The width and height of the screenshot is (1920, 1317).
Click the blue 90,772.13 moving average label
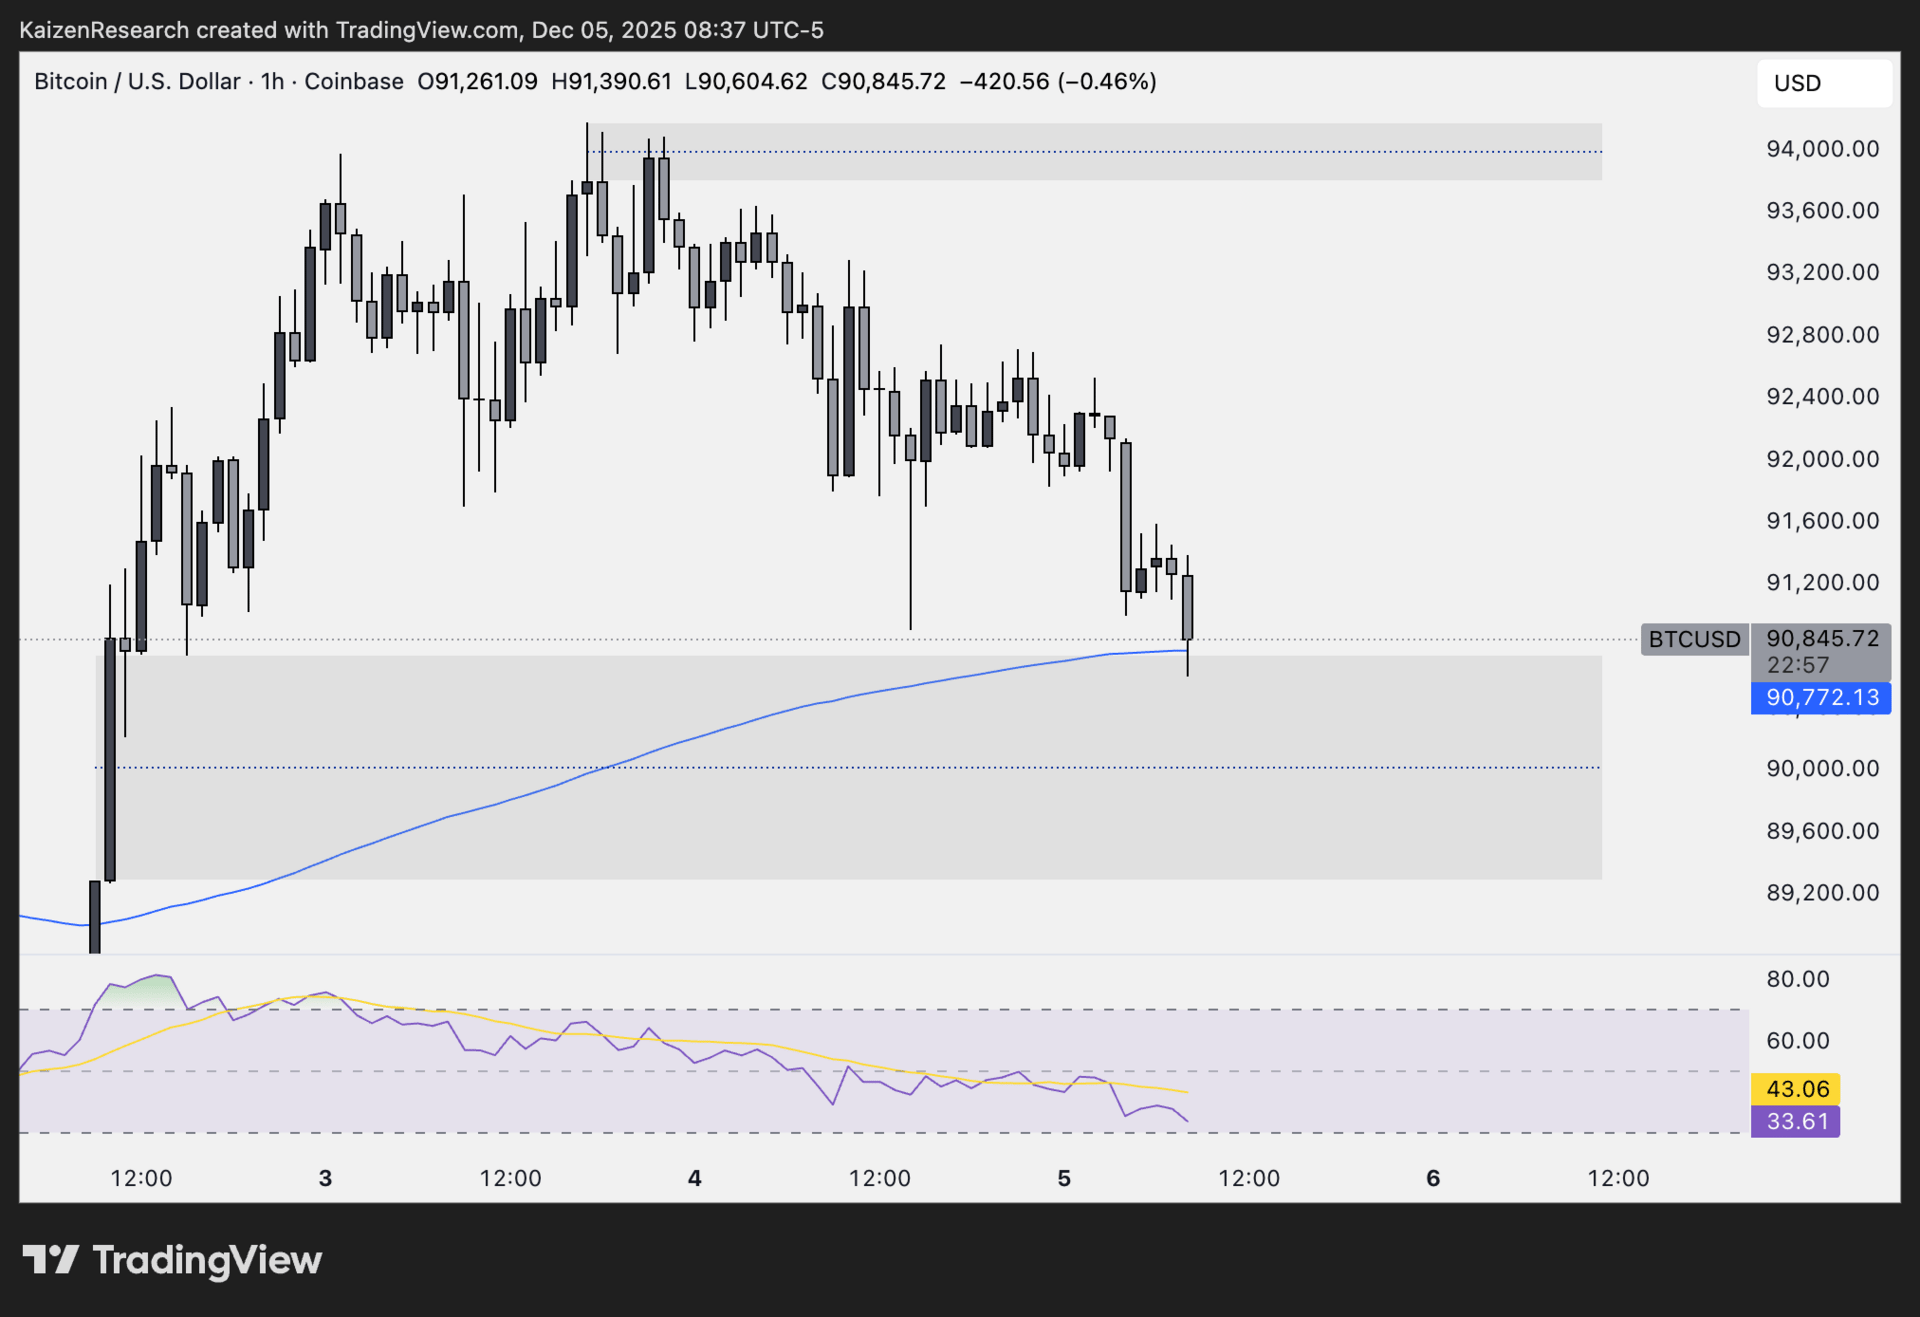click(x=1821, y=698)
